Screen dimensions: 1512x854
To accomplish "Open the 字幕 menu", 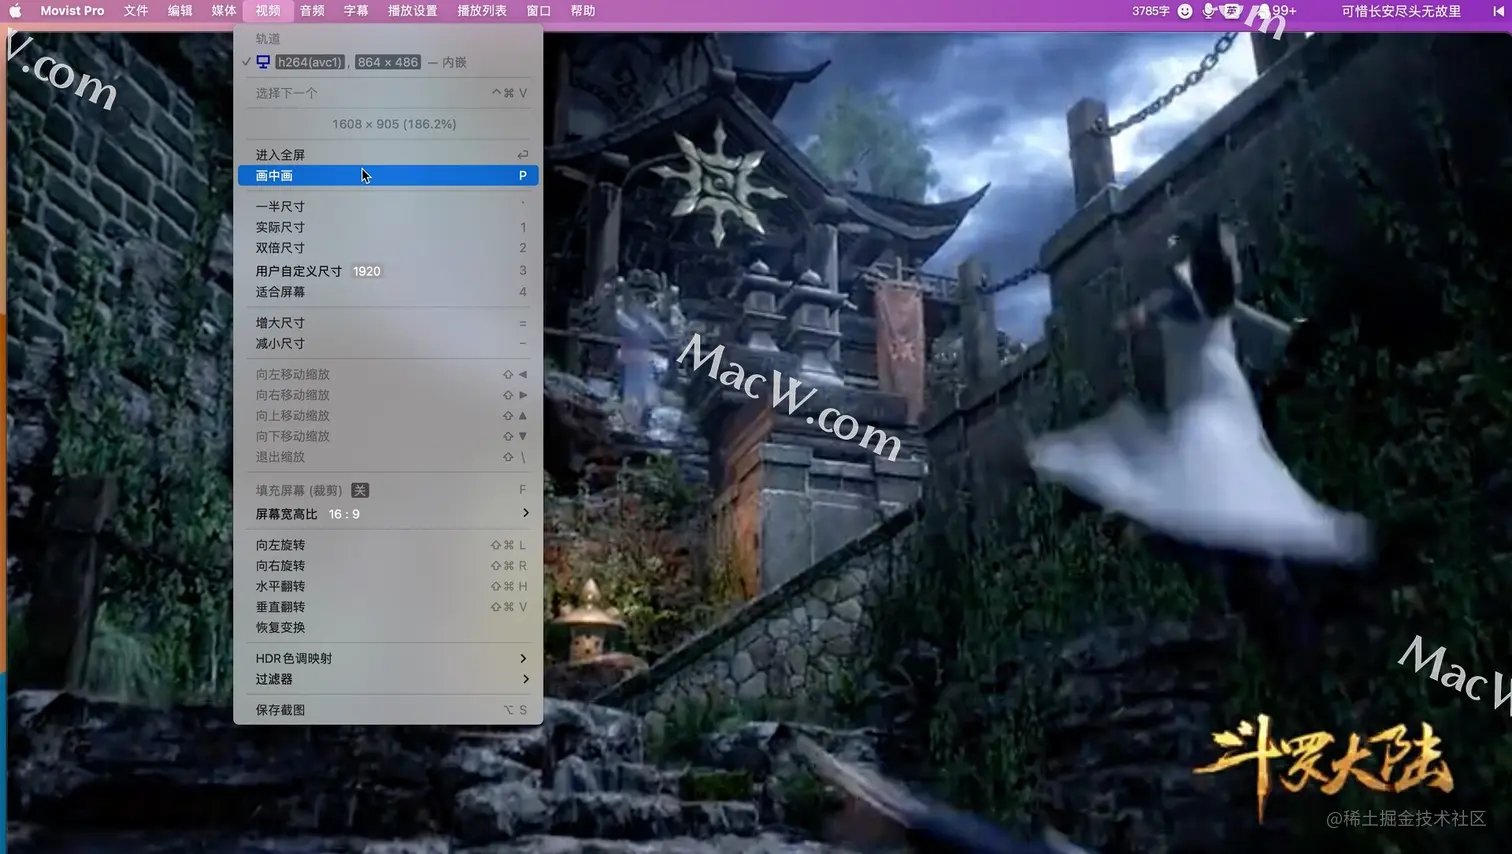I will [356, 11].
